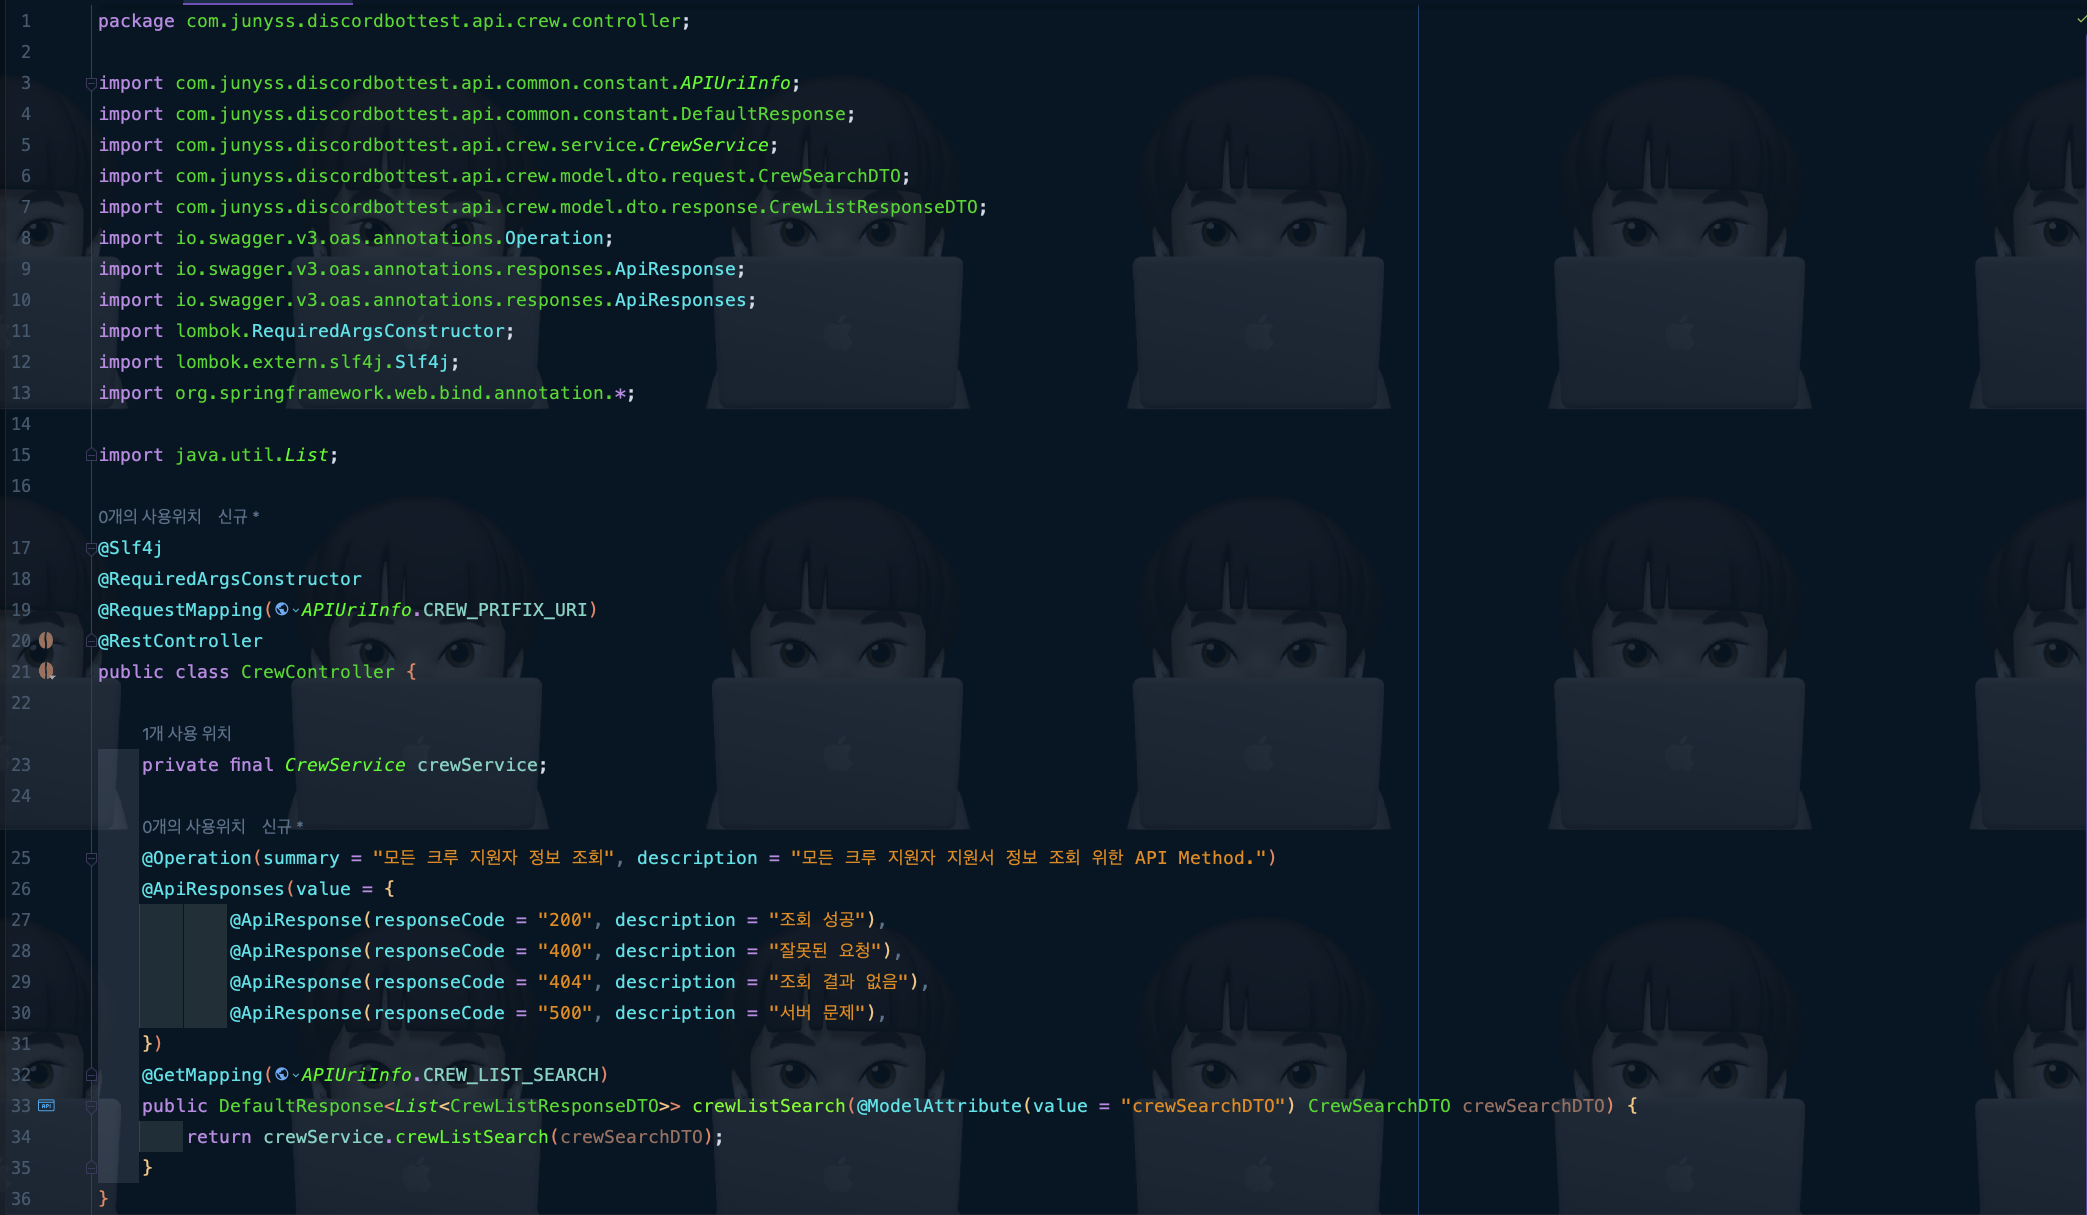Click the CrewService type in the field declaration
This screenshot has height=1215, width=2087.
[344, 765]
